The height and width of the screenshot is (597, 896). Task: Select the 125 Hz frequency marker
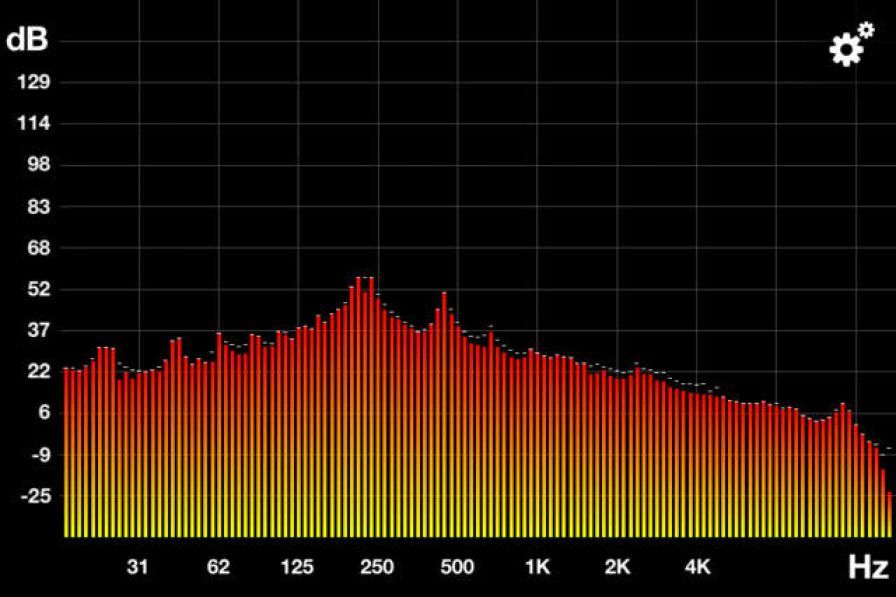[x=297, y=567]
